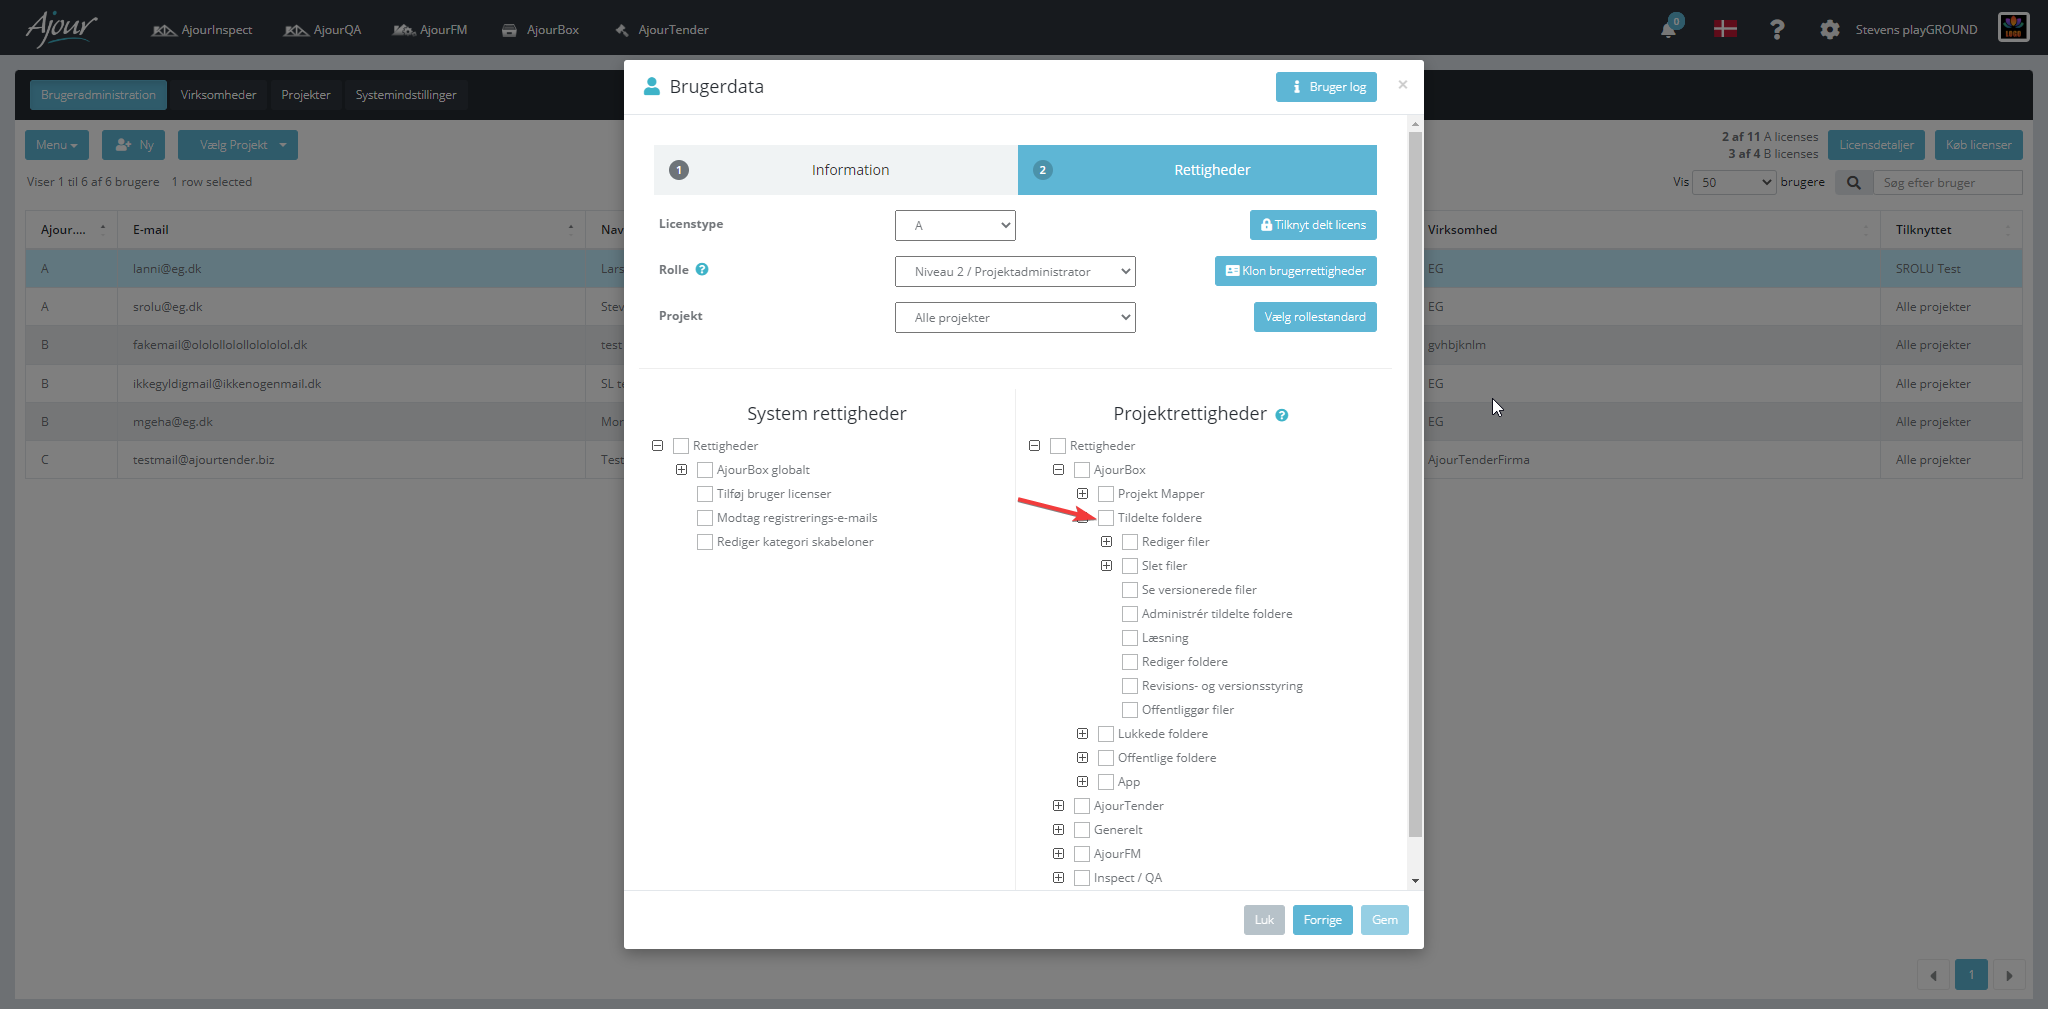Click the Klon brugerrettigheder button

coord(1296,271)
